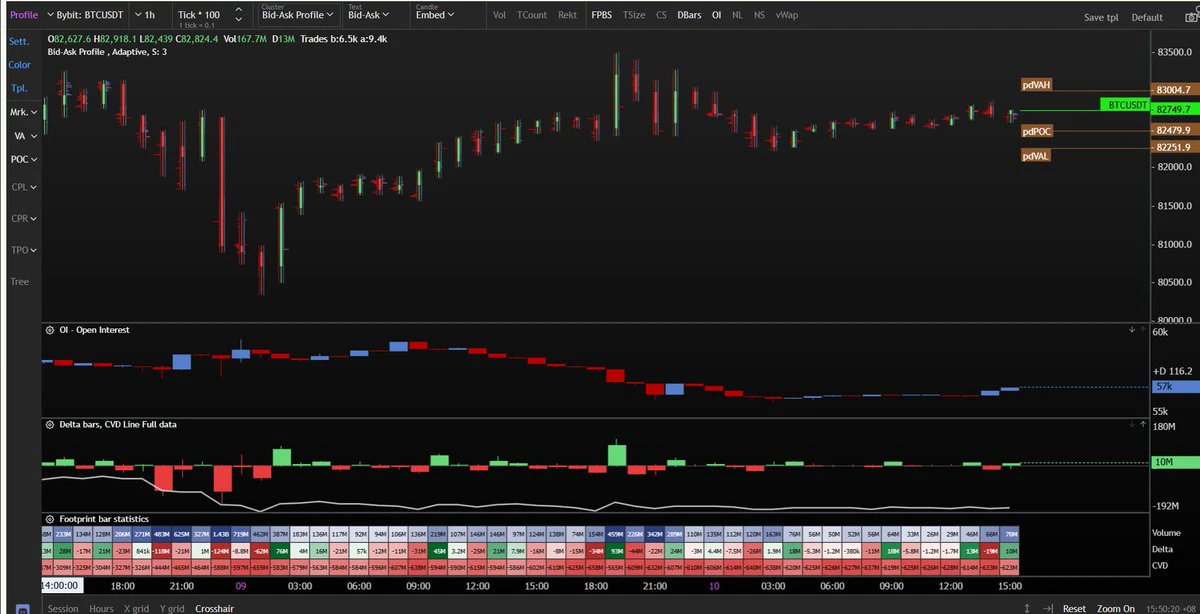
Task: Disable the FPBS footprint statistics
Action: 602,15
